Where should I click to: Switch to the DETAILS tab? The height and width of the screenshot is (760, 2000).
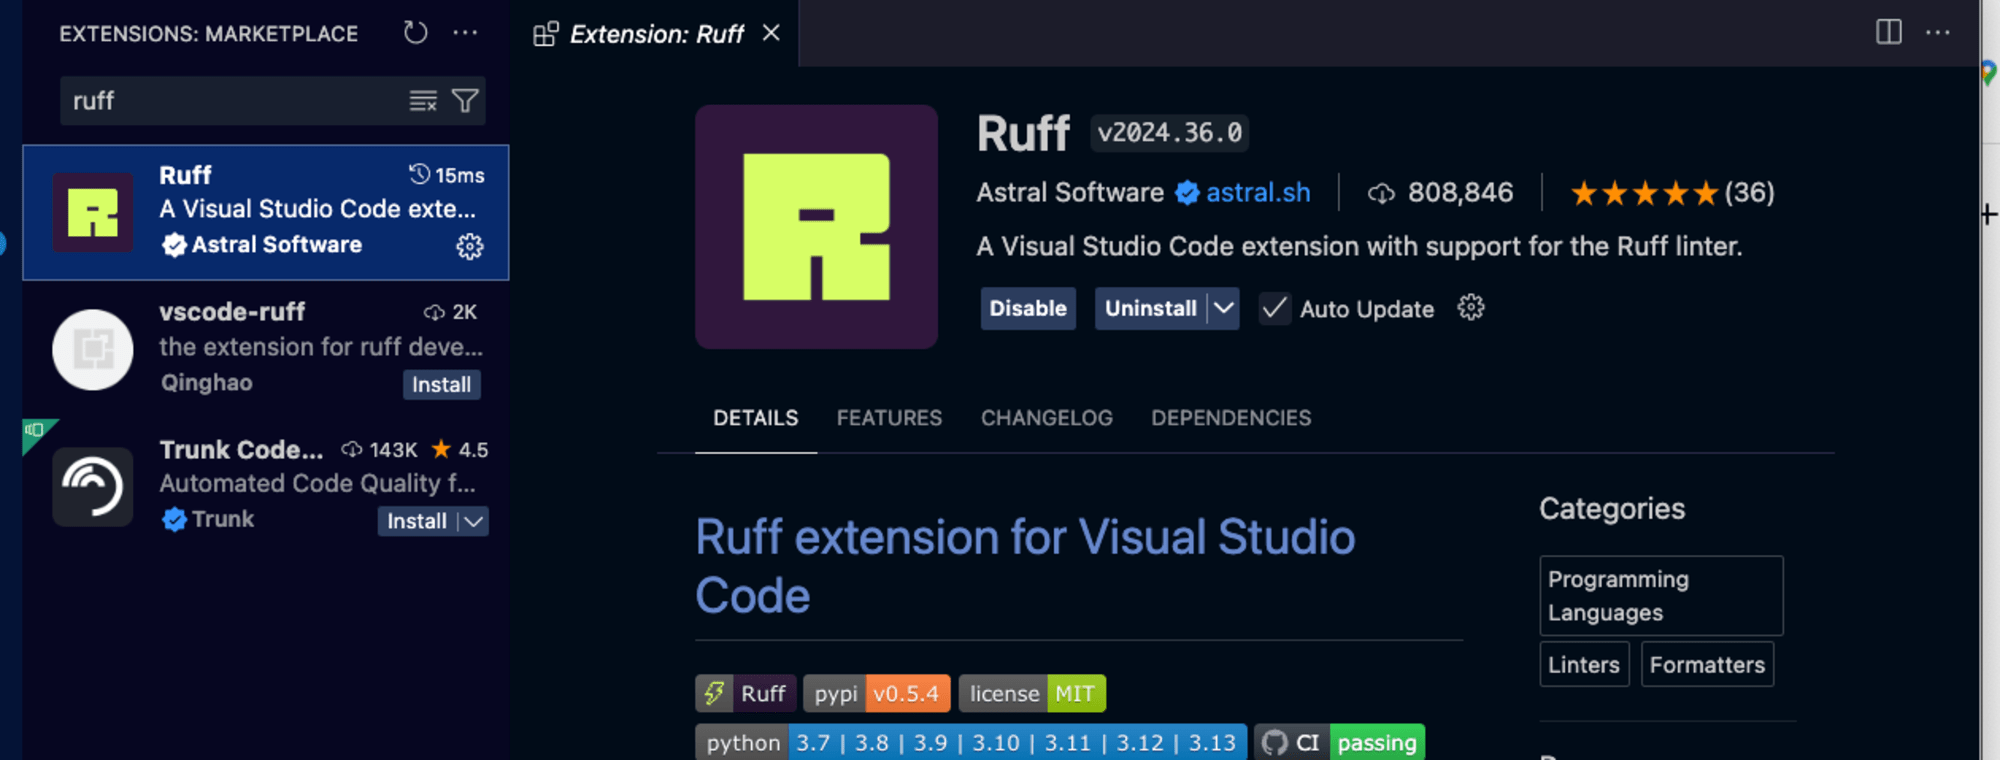[755, 418]
